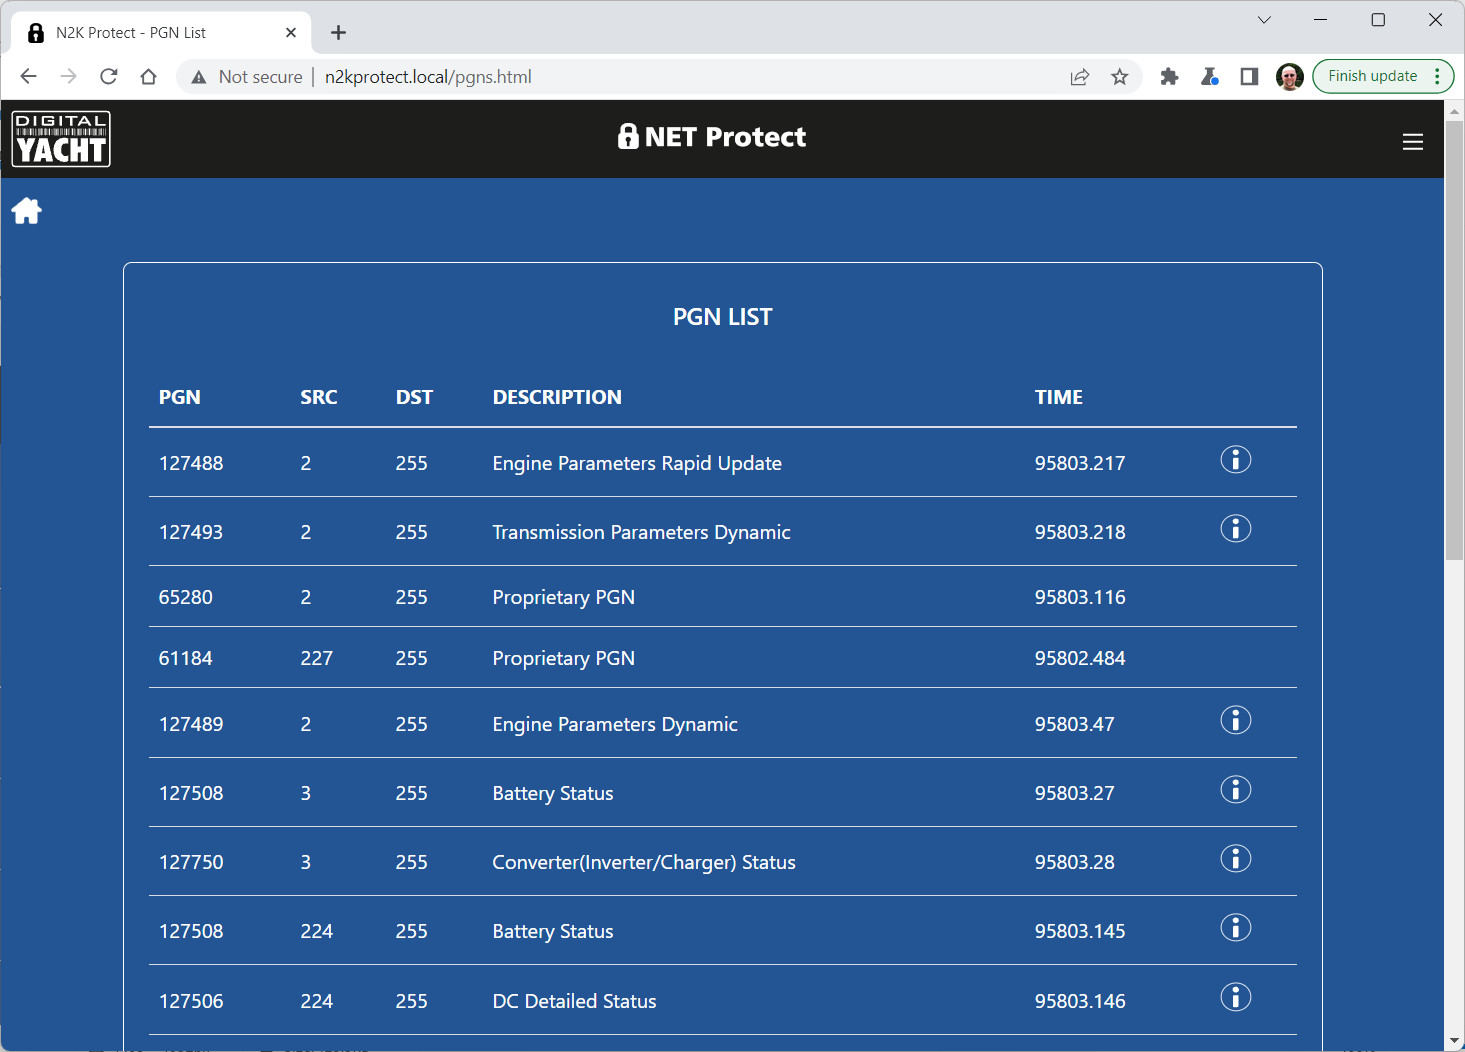Open Chrome profile avatar menu
This screenshot has height=1052, width=1465.
click(x=1289, y=77)
